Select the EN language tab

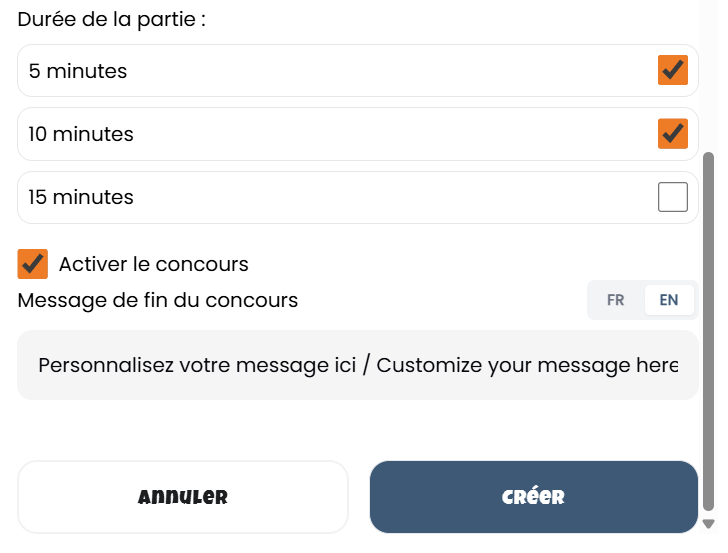(x=669, y=300)
